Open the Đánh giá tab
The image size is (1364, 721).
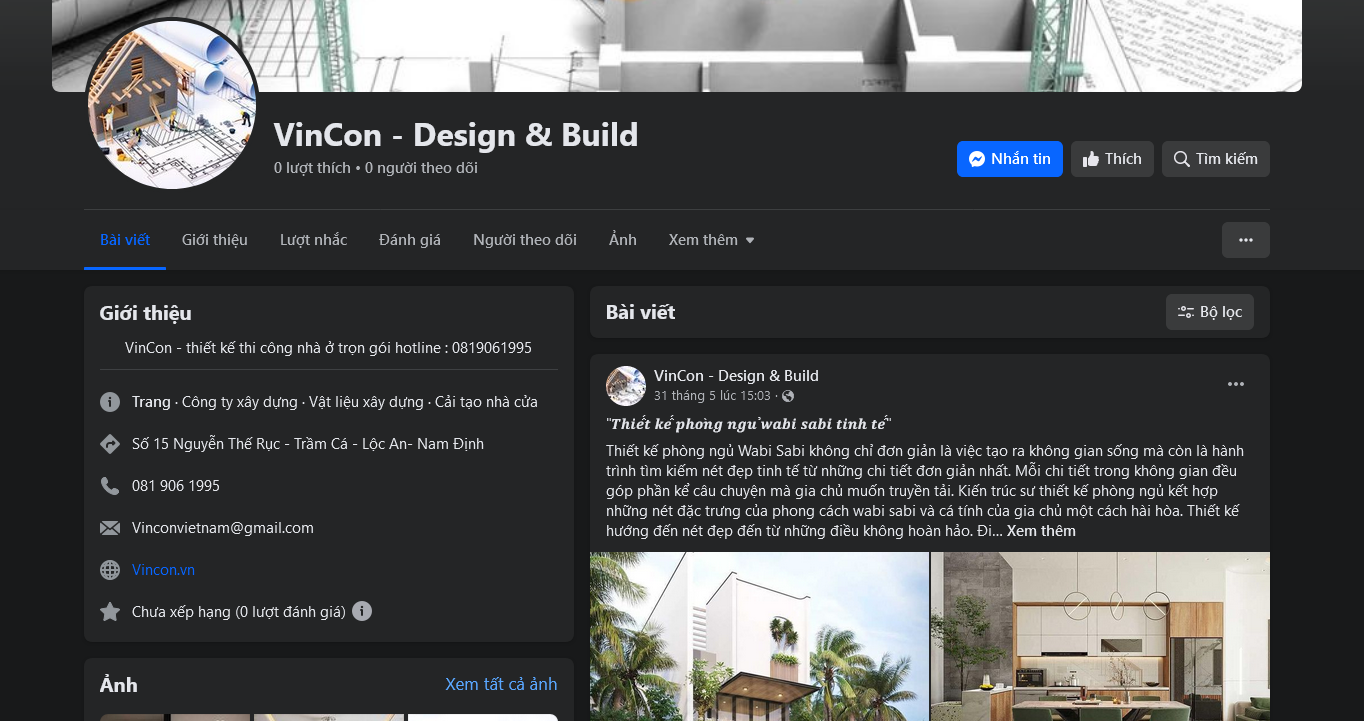pos(410,240)
